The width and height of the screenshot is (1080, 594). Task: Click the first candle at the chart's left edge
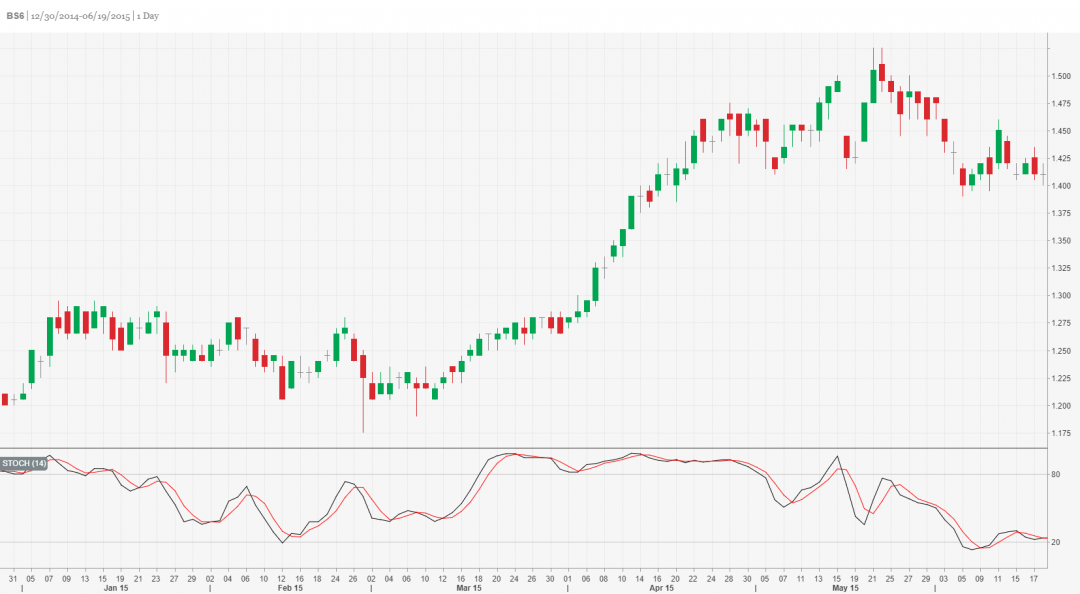7,400
